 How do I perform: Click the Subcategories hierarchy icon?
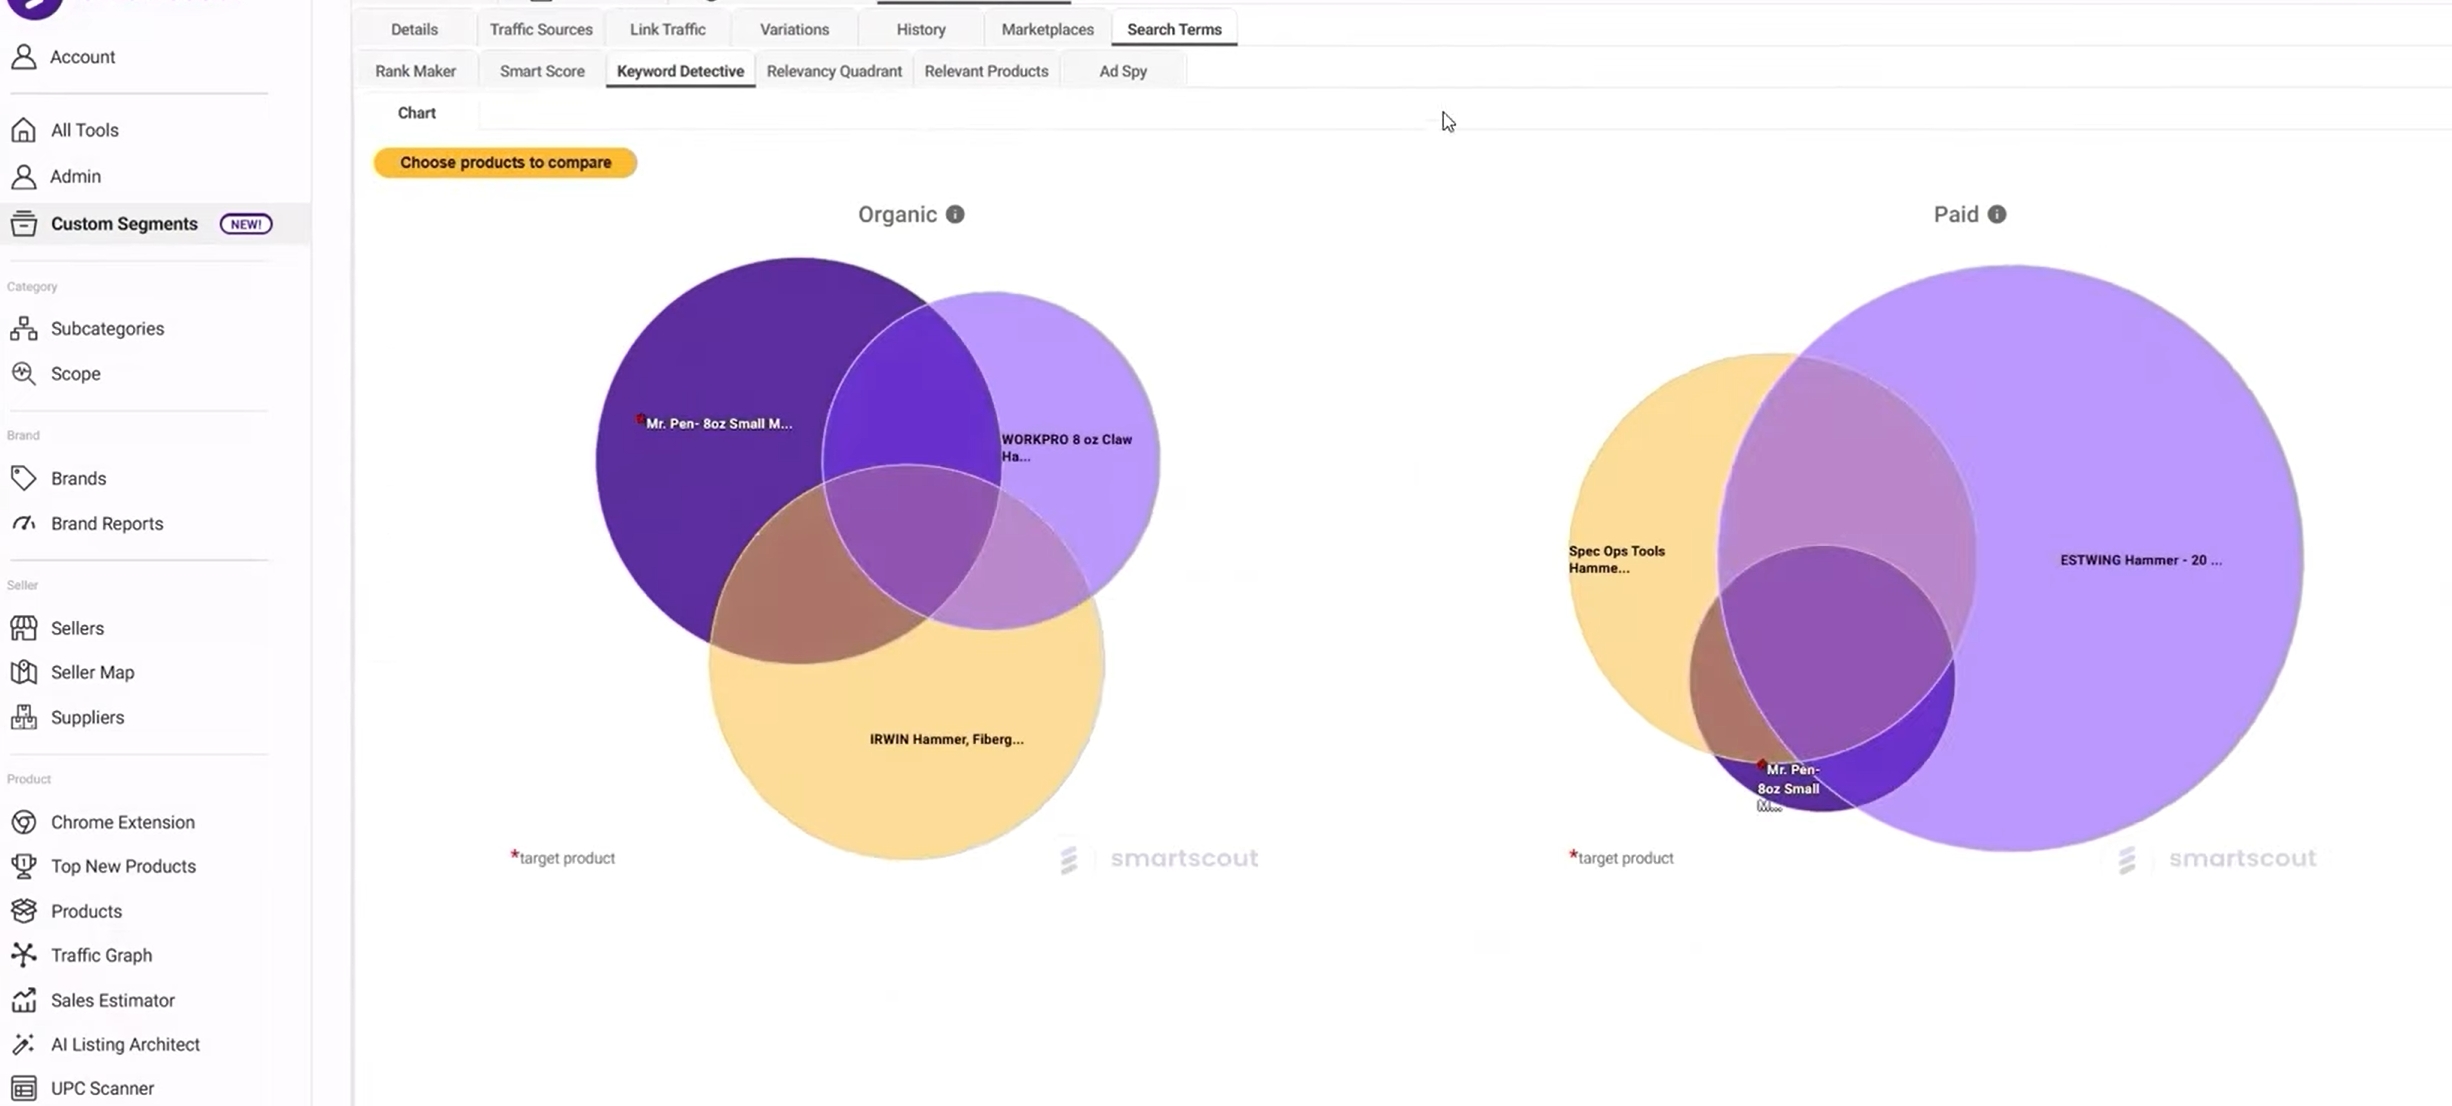click(x=23, y=328)
